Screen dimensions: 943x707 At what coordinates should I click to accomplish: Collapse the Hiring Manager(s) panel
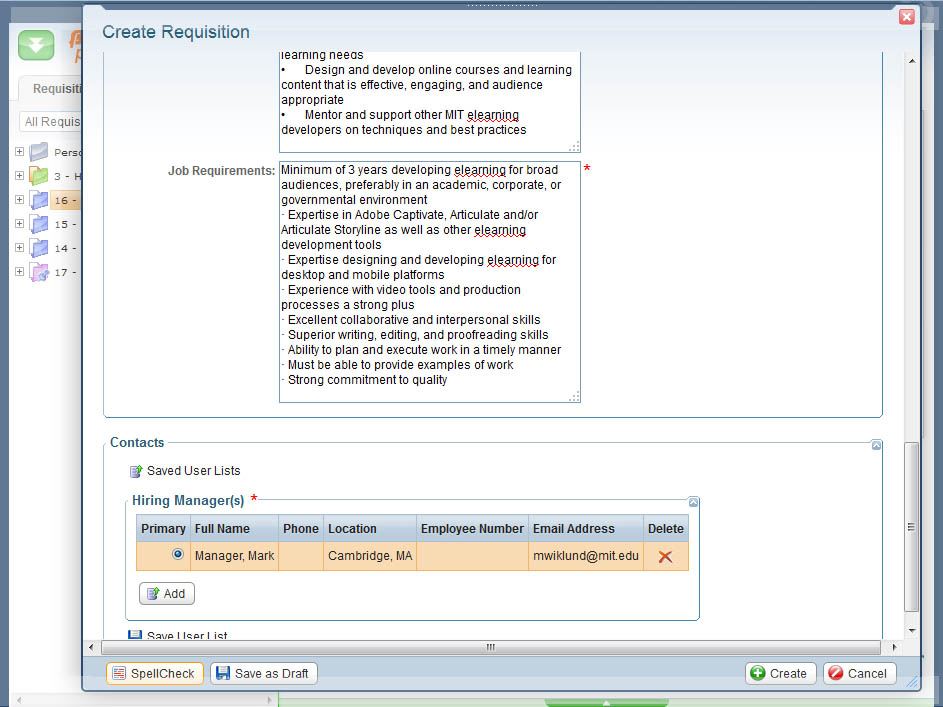point(693,502)
